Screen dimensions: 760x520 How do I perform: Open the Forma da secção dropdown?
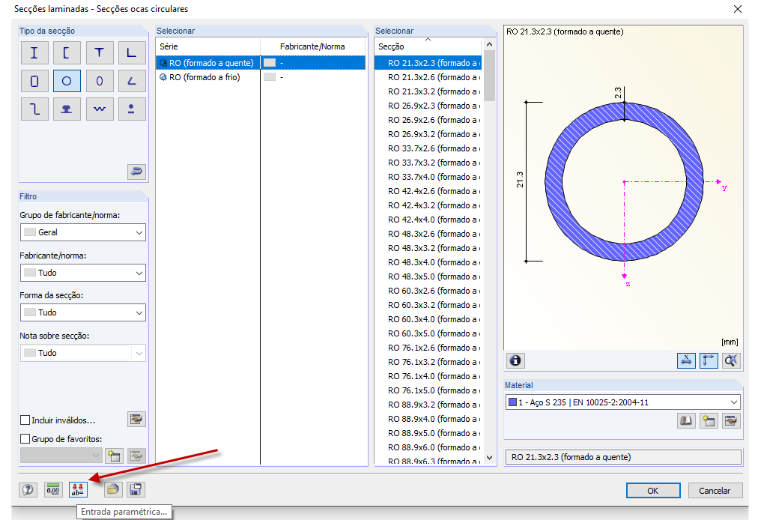[83, 313]
